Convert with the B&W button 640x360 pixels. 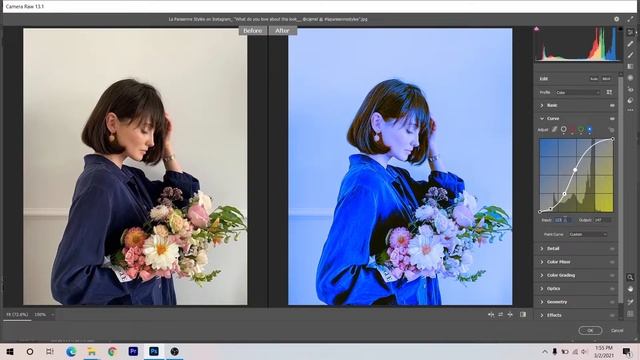(x=606, y=79)
